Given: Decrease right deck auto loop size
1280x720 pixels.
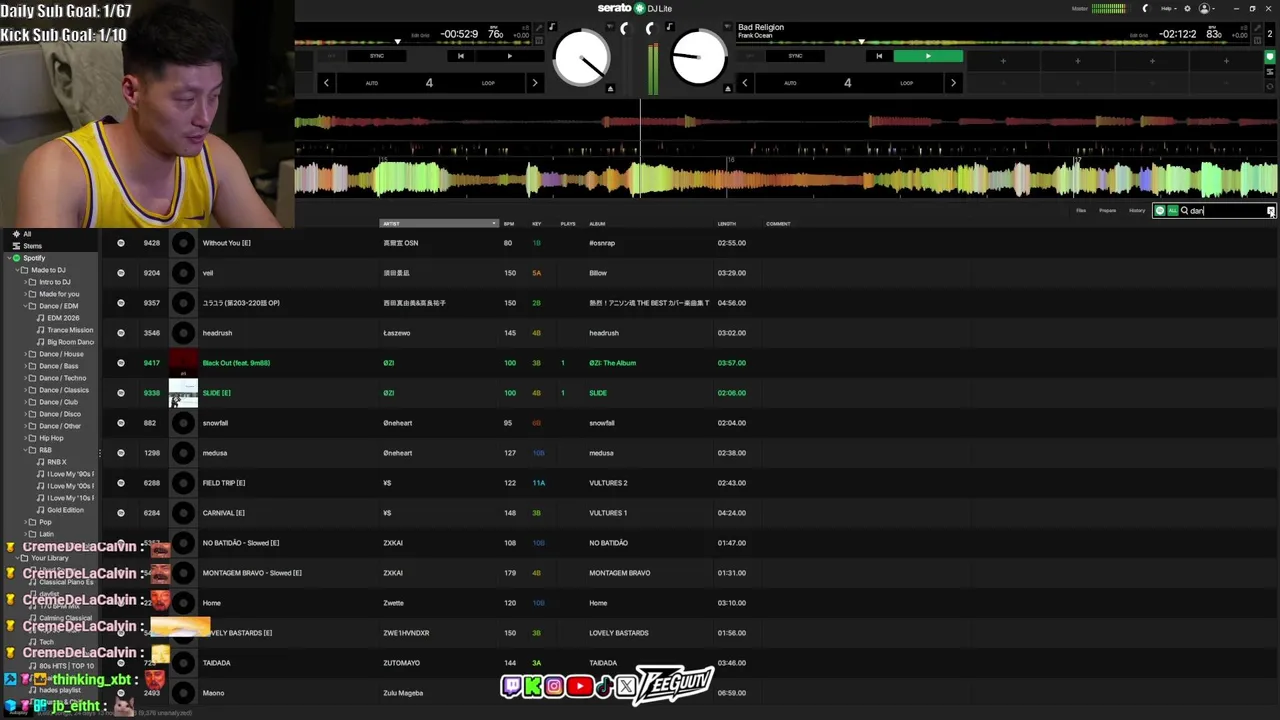Looking at the screenshot, I should coord(744,83).
